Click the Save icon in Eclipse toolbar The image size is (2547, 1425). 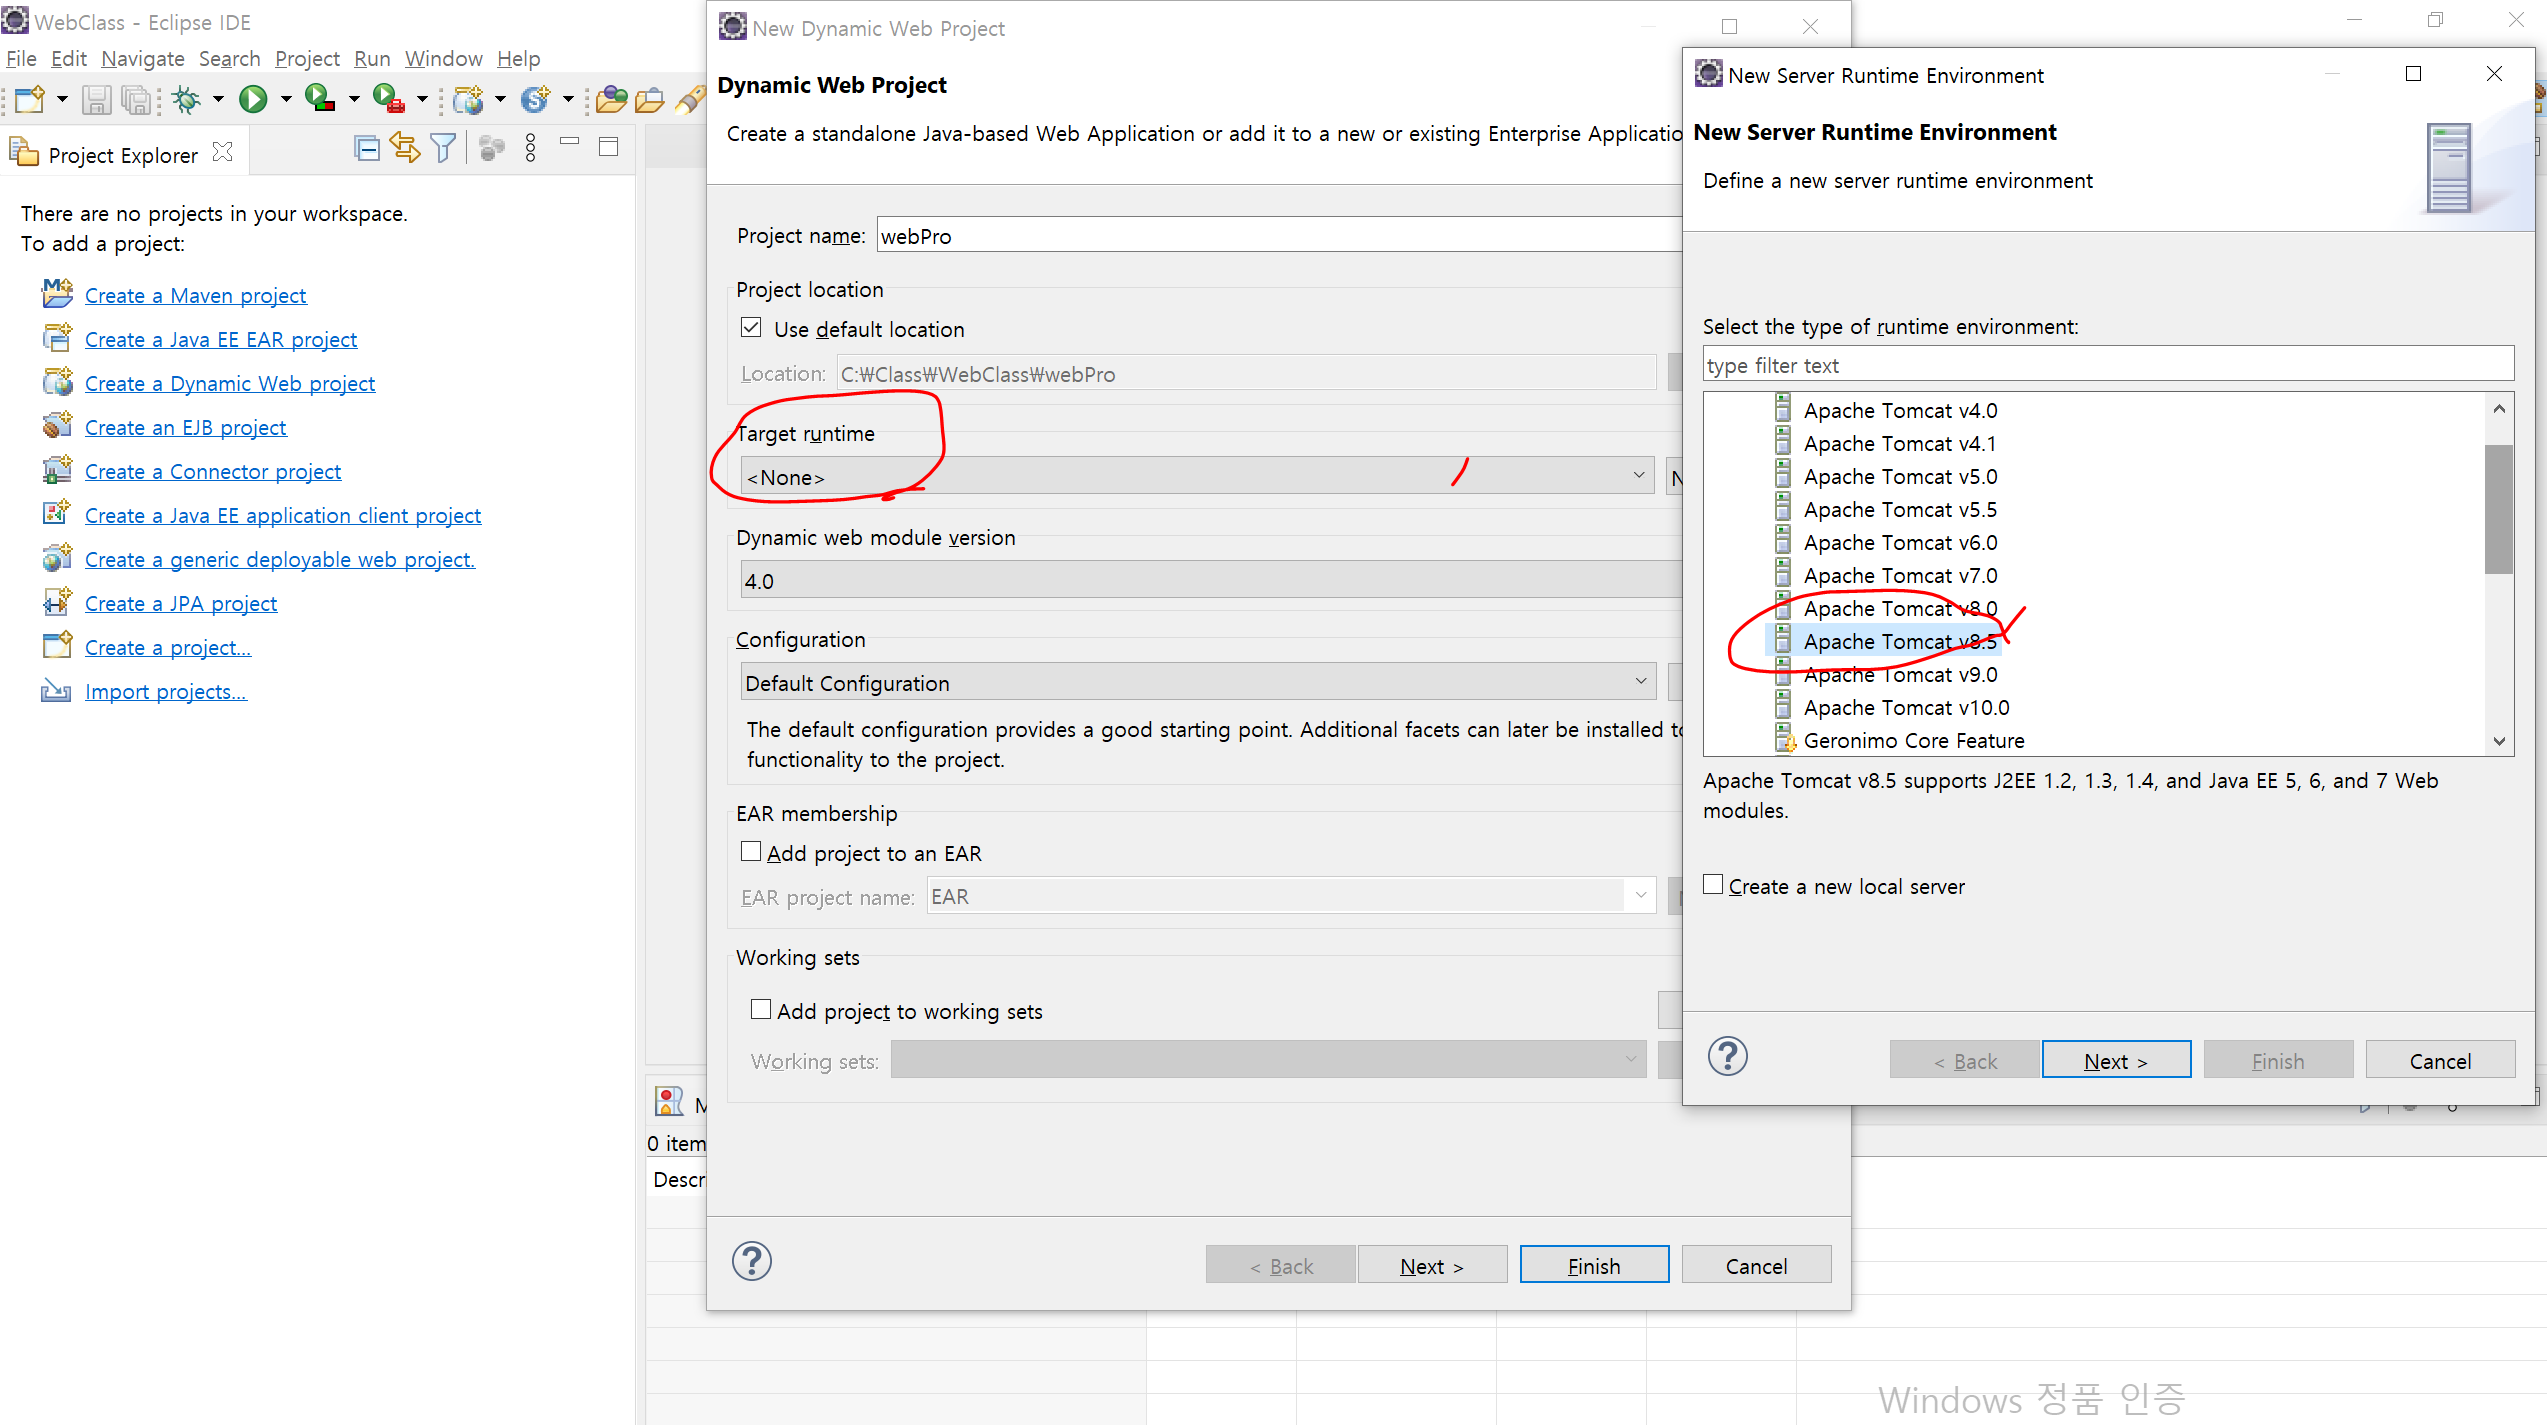tap(96, 99)
